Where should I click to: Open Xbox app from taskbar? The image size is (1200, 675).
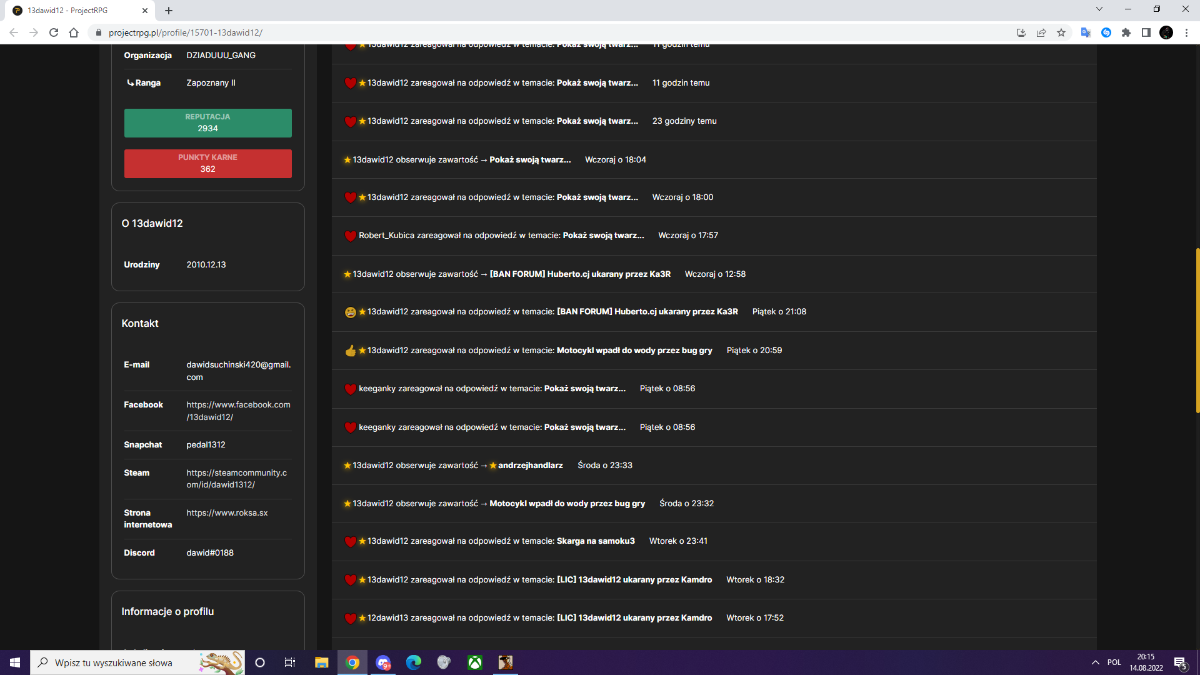475,662
